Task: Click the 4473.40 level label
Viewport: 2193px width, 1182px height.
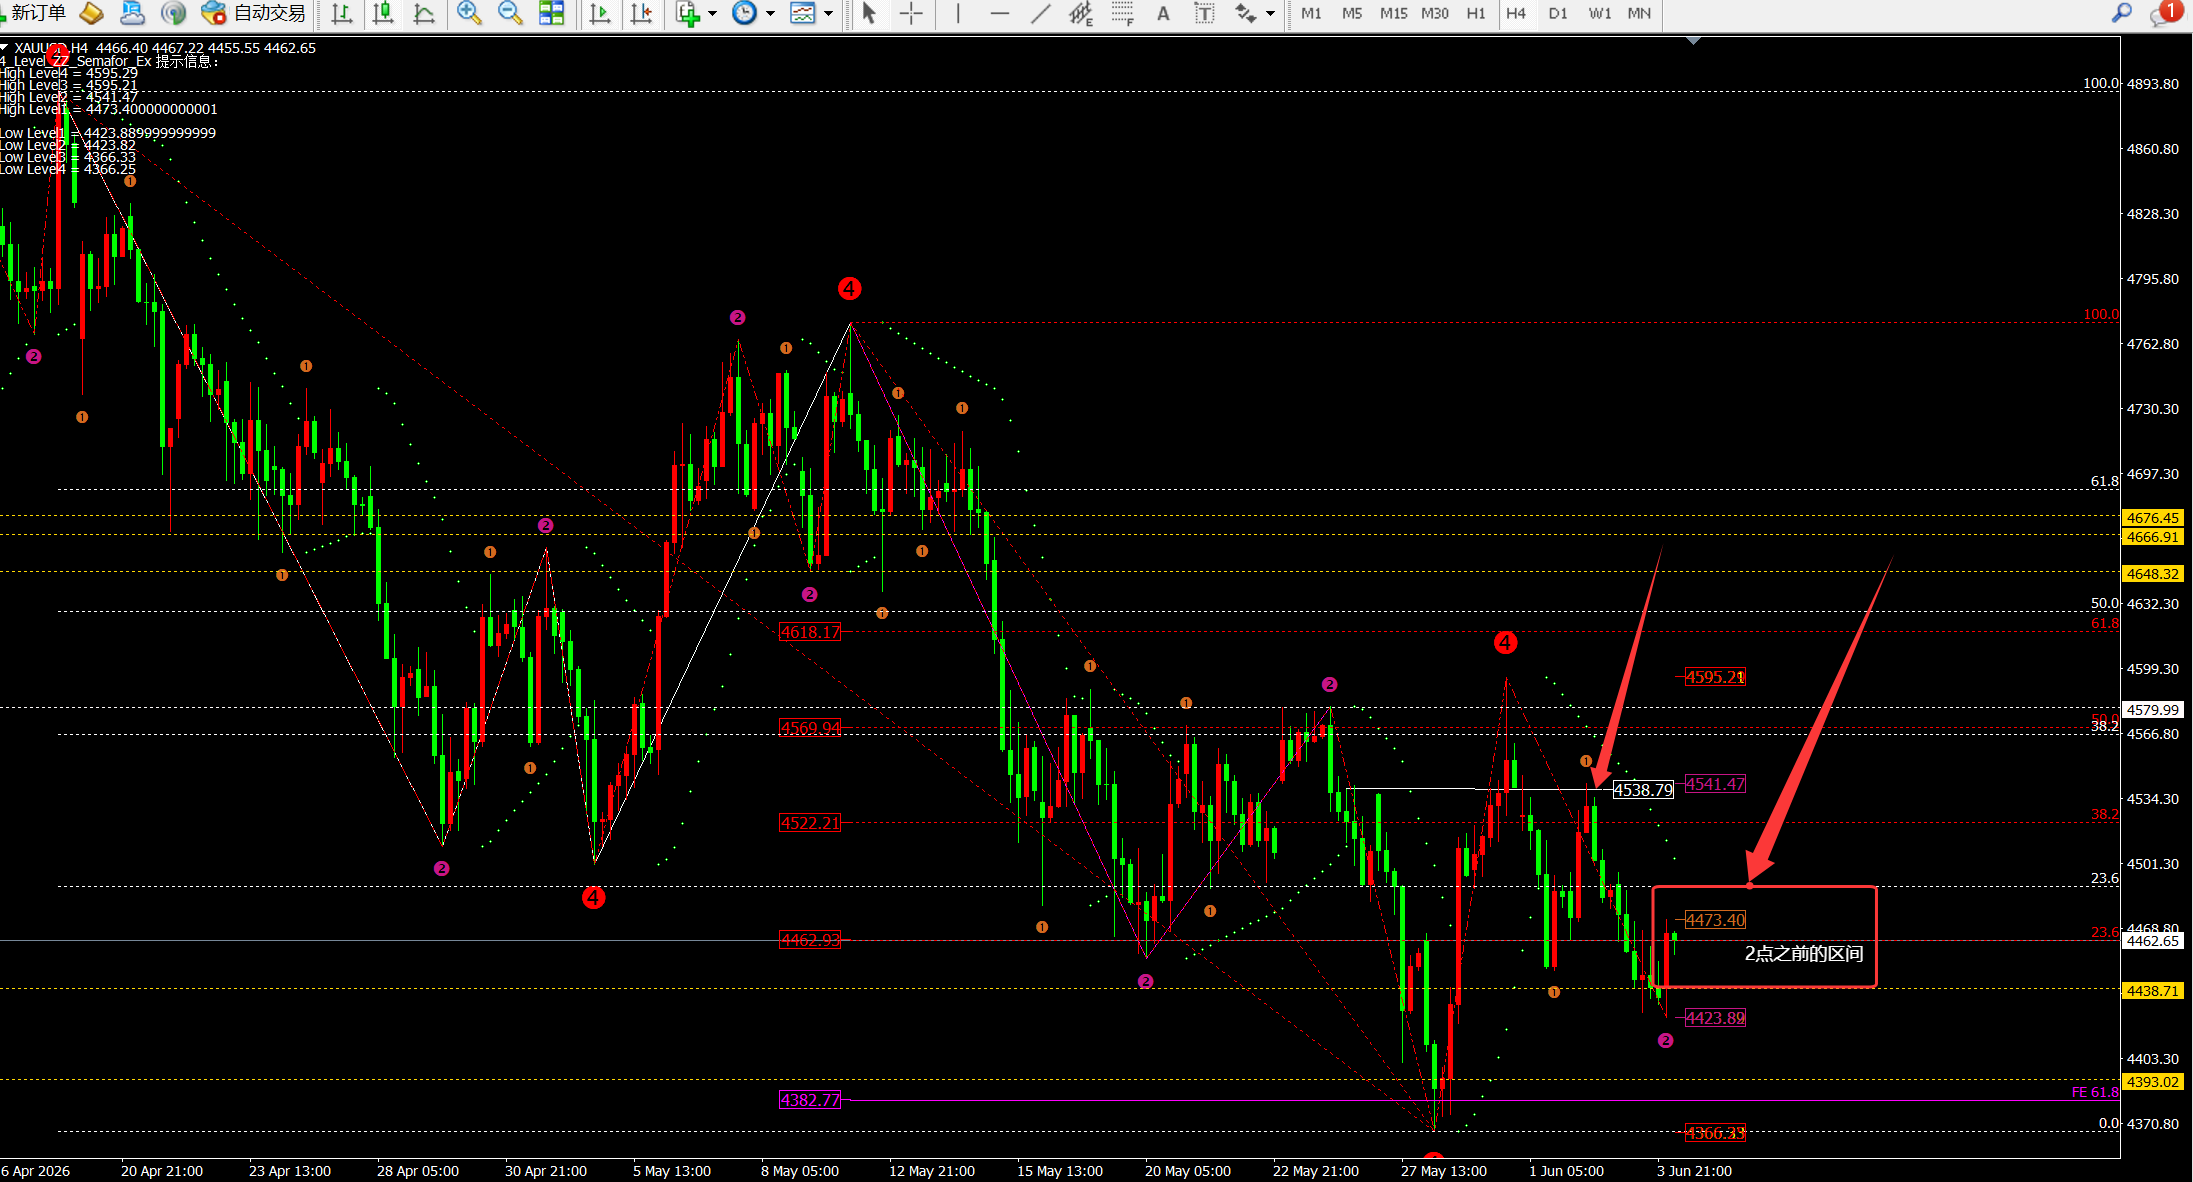Action: (x=1715, y=920)
